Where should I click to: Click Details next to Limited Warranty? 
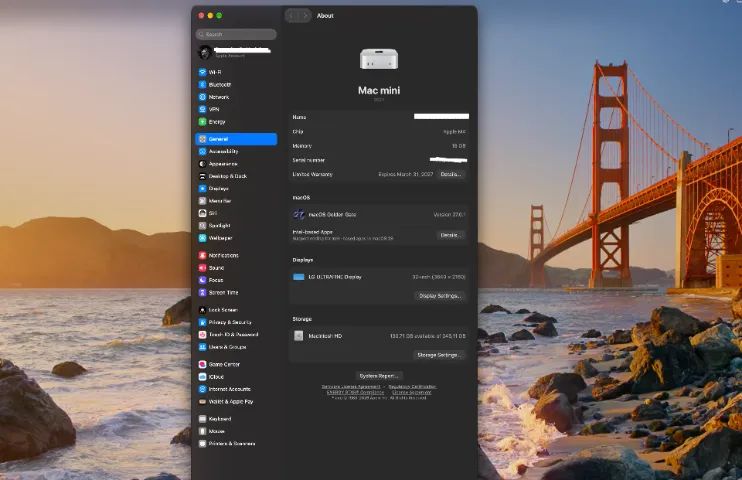450,174
